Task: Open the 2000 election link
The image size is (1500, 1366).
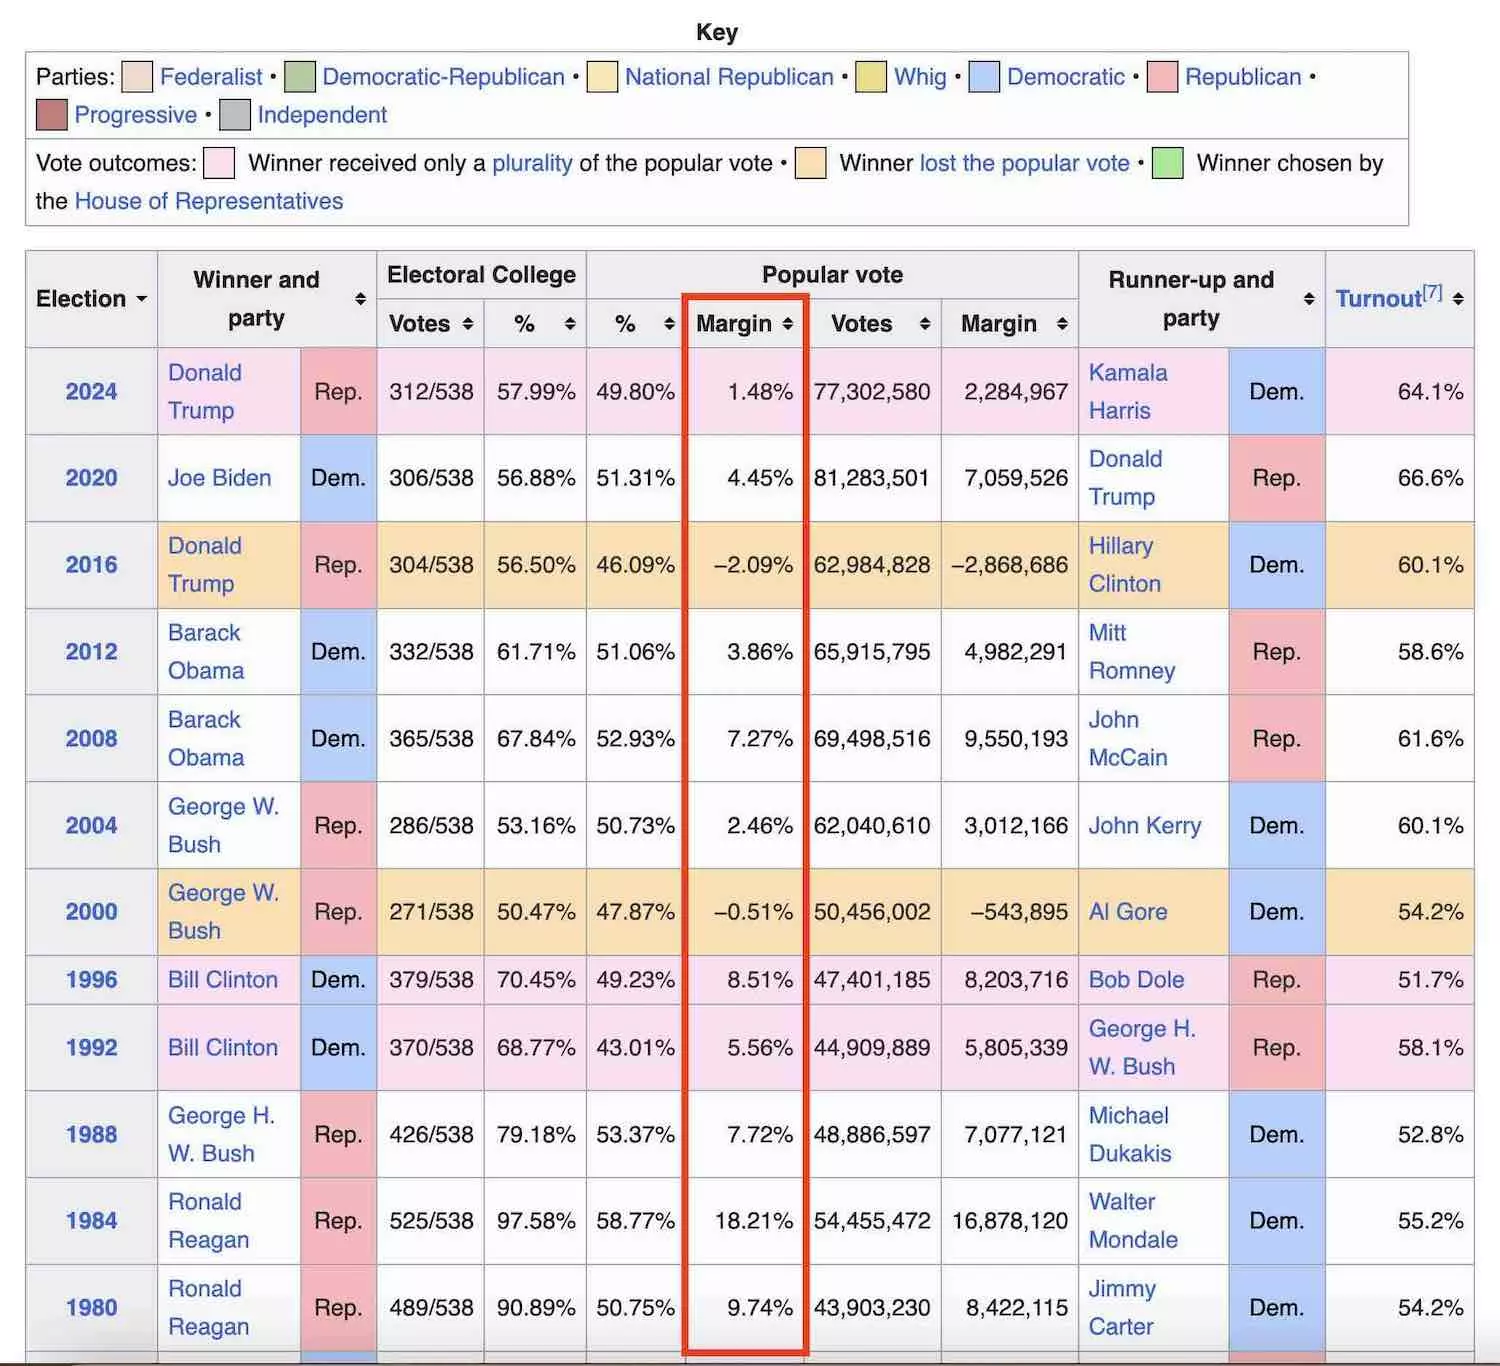Action: (91, 912)
